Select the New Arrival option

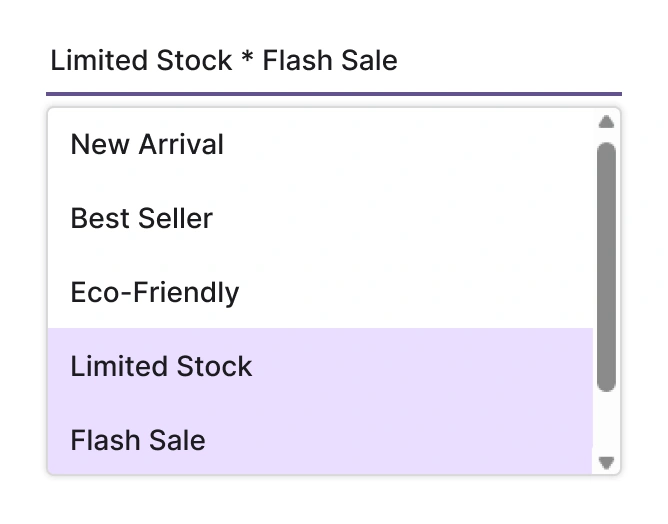click(x=147, y=145)
